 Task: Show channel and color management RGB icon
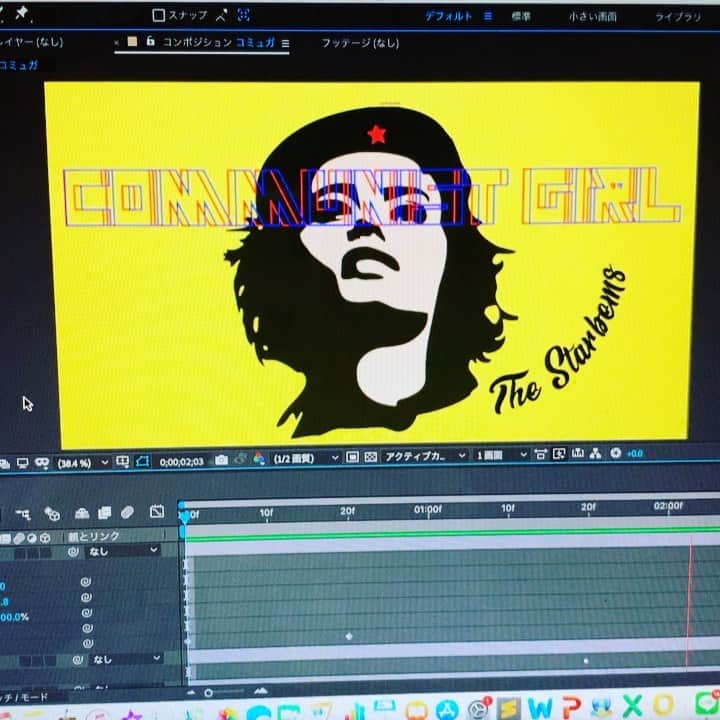tap(259, 458)
